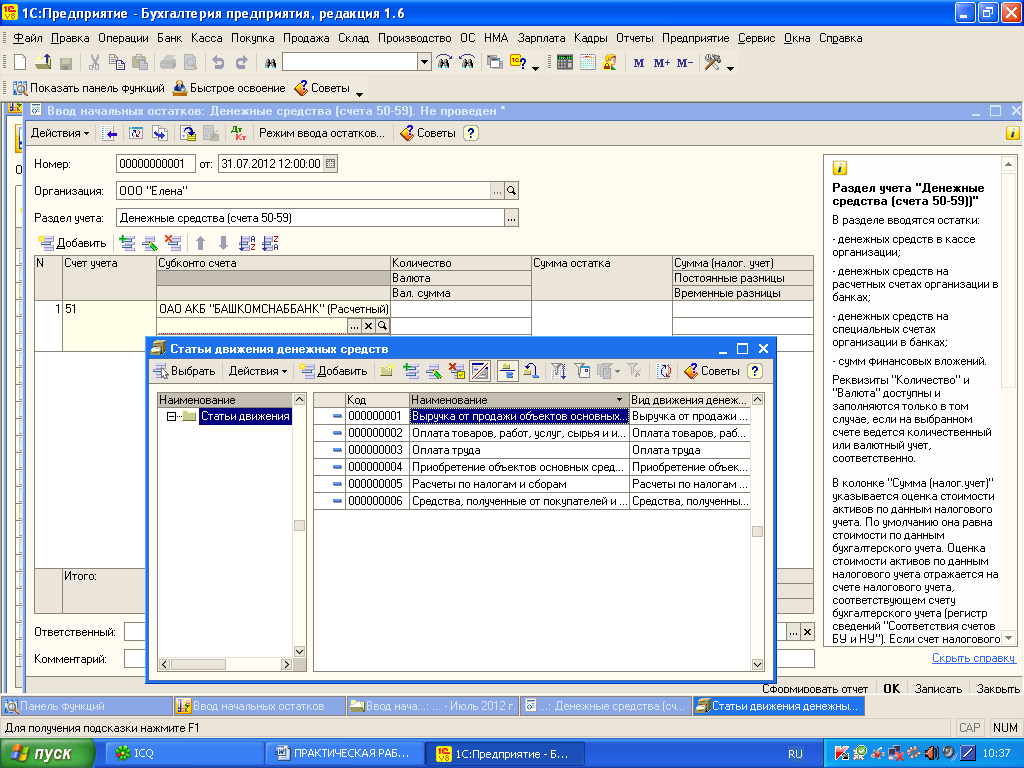This screenshot has height=768, width=1024.
Task: Open the date picker next to 31.07.2012
Action: coord(330,164)
